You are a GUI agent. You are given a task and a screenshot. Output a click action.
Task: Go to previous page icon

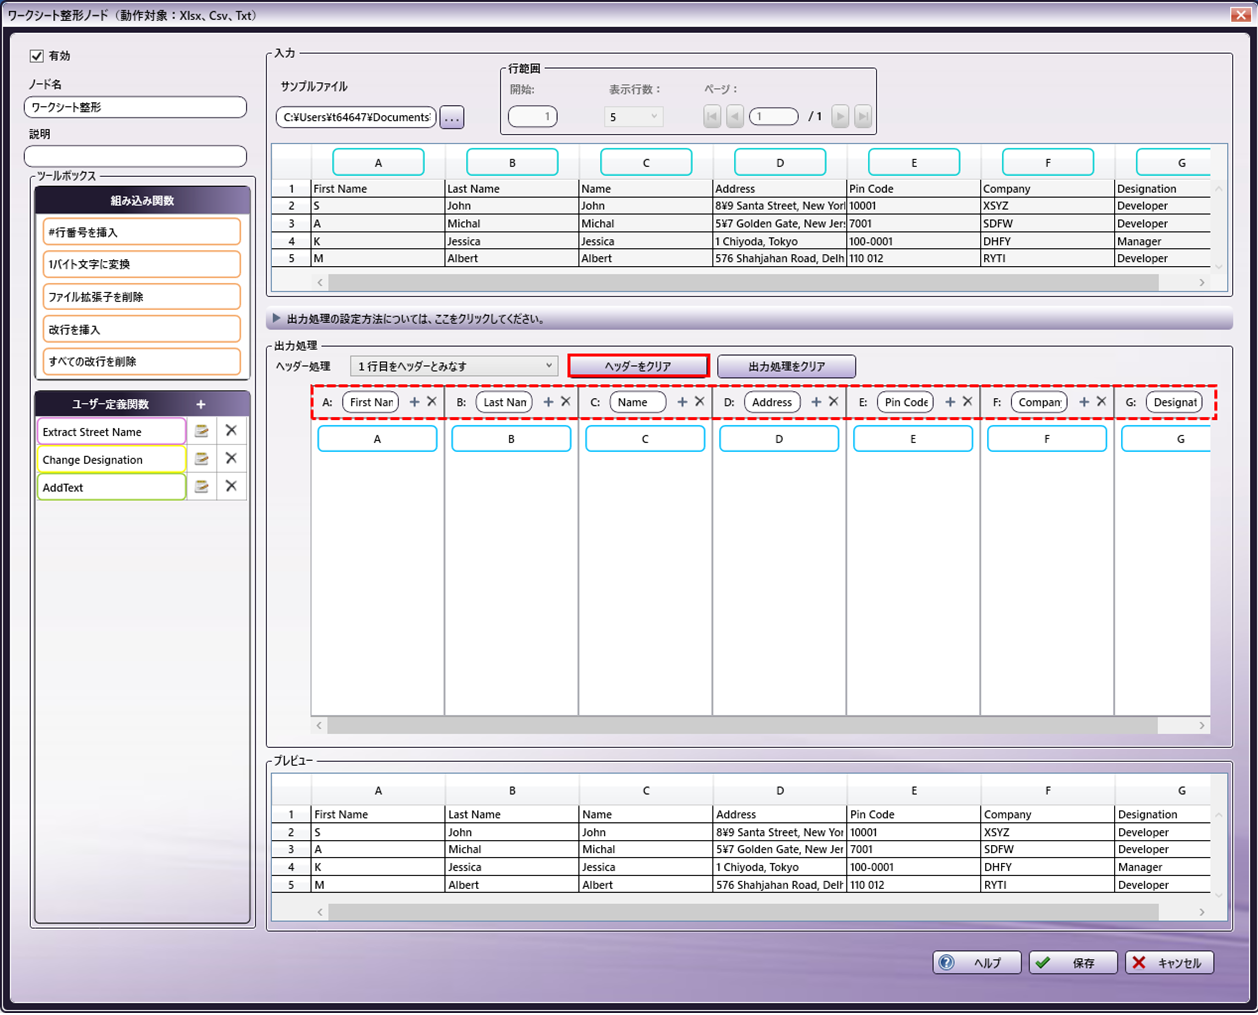pyautogui.click(x=735, y=116)
